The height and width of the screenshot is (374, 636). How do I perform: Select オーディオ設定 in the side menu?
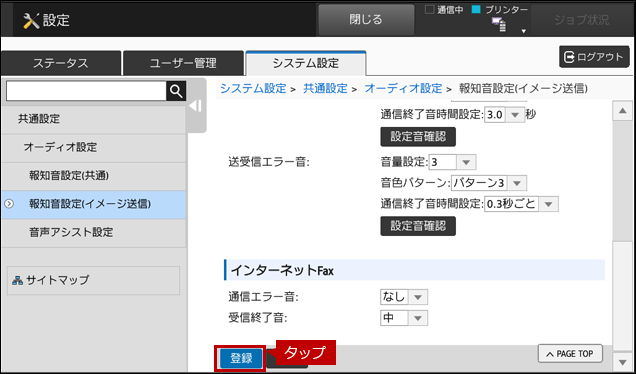pyautogui.click(x=94, y=147)
